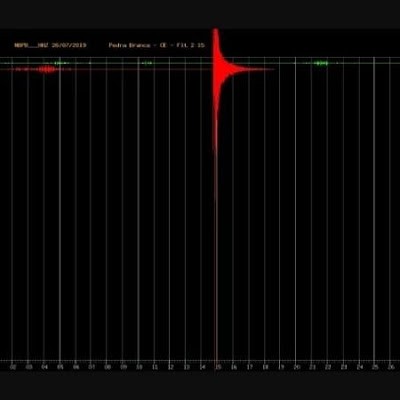The image size is (400, 400).
Task: Click the 10 time axis label
Action: [x=139, y=367]
